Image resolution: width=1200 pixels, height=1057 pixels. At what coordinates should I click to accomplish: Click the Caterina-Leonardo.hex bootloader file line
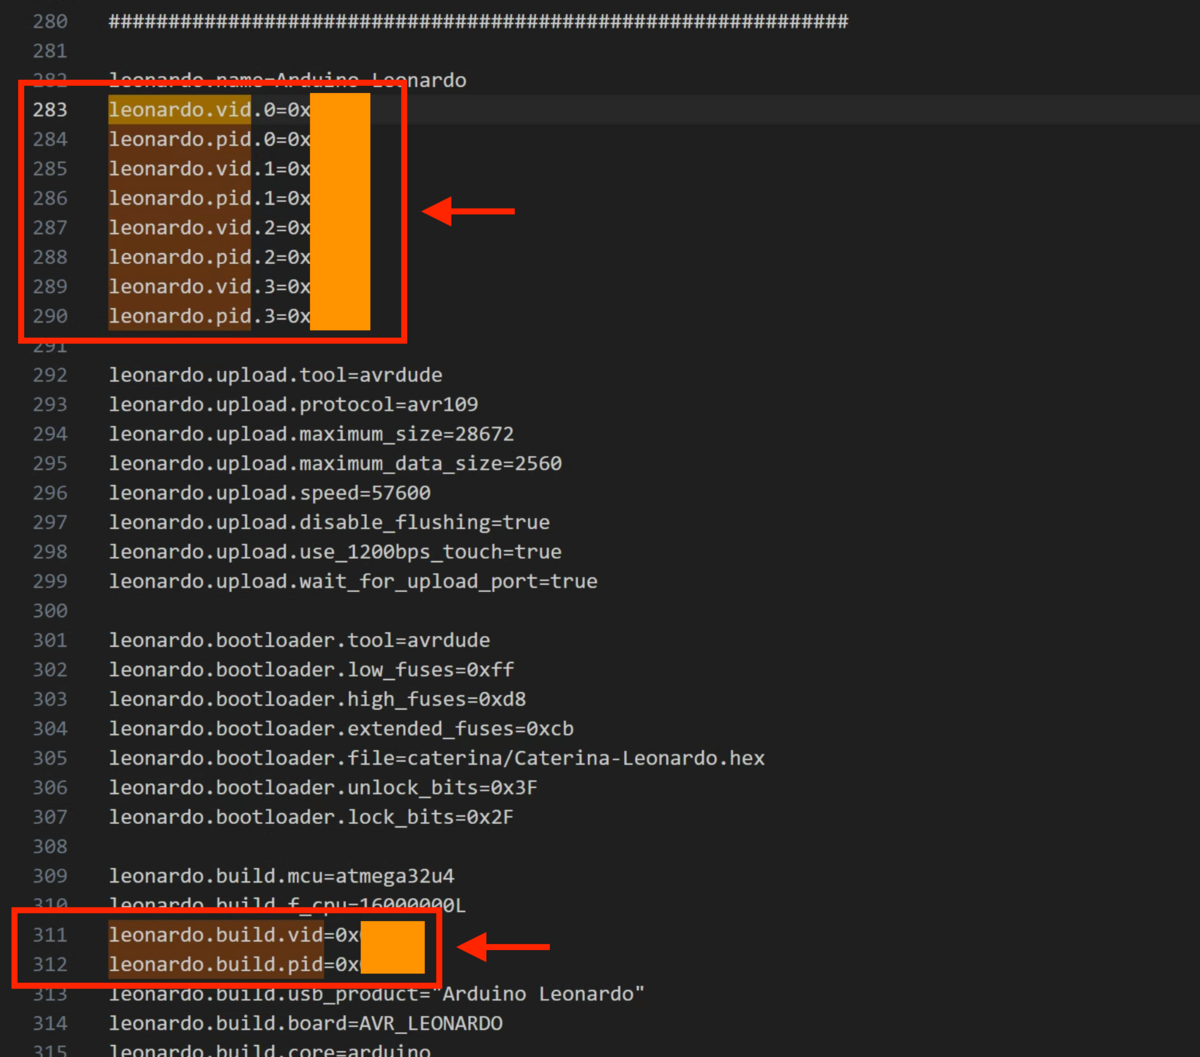point(437,758)
